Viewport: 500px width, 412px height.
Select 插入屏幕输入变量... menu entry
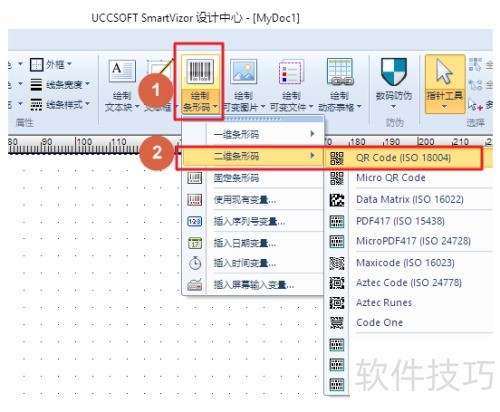click(253, 285)
